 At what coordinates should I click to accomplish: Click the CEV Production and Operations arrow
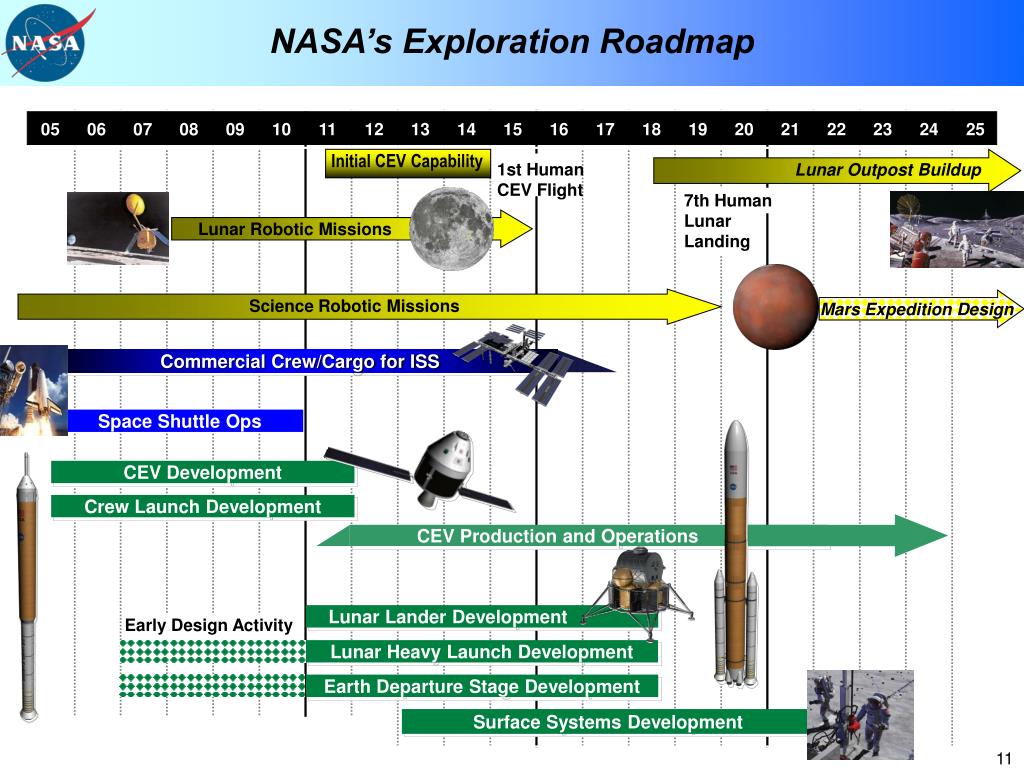pos(632,536)
